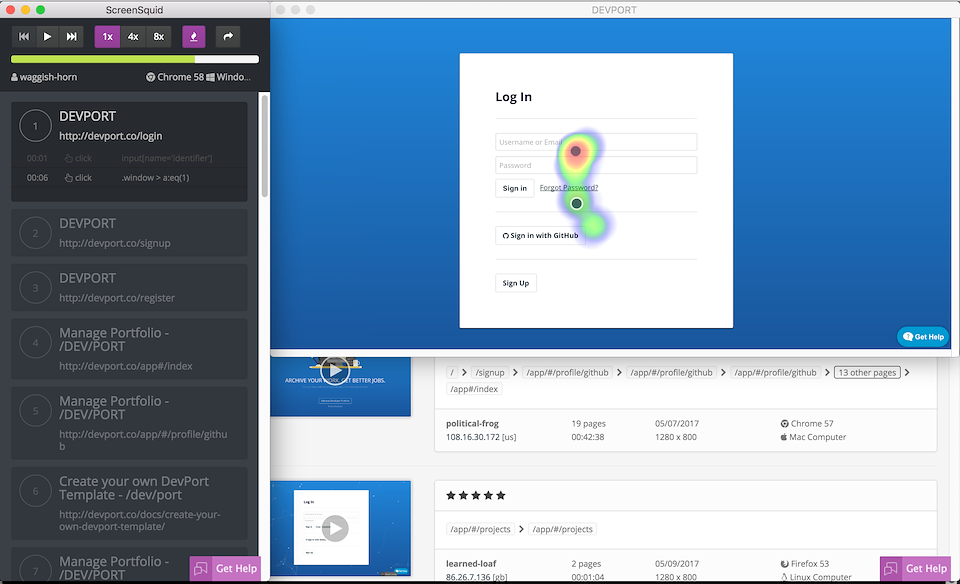The height and width of the screenshot is (584, 960).
Task: Expand the '13 other pages' breadcrumb
Action: click(866, 373)
